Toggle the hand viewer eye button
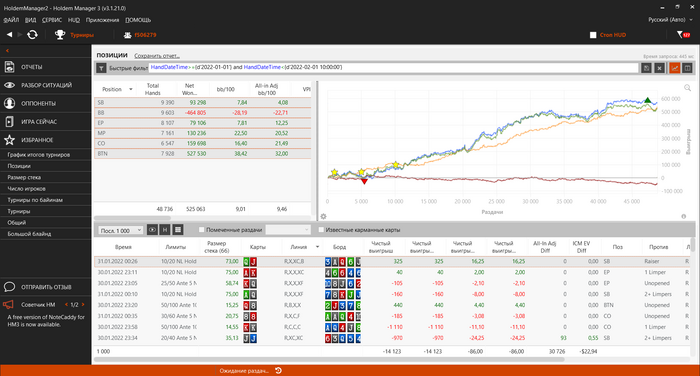 [152, 230]
